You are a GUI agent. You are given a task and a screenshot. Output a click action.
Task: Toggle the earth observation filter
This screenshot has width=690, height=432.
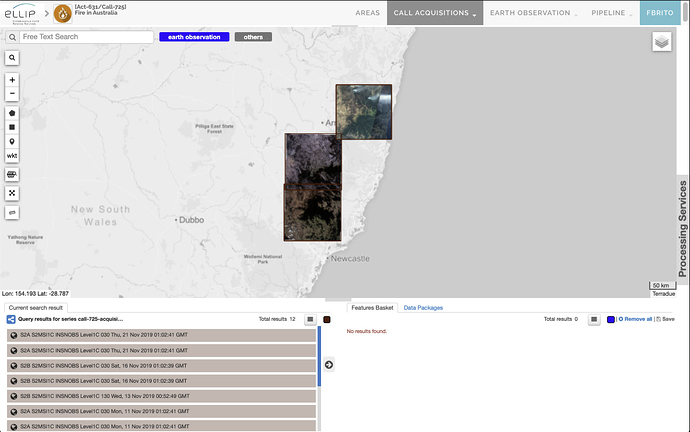point(193,37)
